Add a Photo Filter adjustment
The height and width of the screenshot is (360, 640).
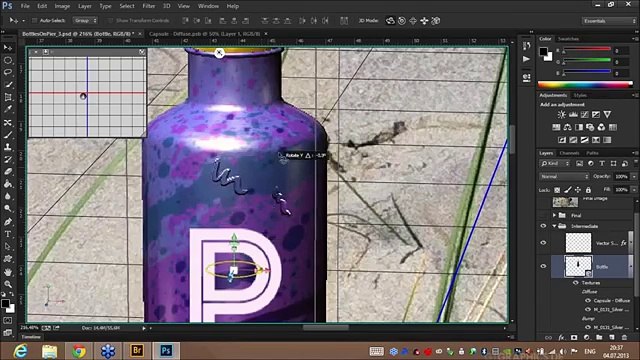tap(590, 127)
